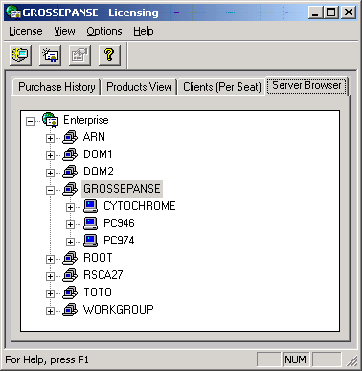
Task: Select the DOM2 tree label
Action: [98, 172]
